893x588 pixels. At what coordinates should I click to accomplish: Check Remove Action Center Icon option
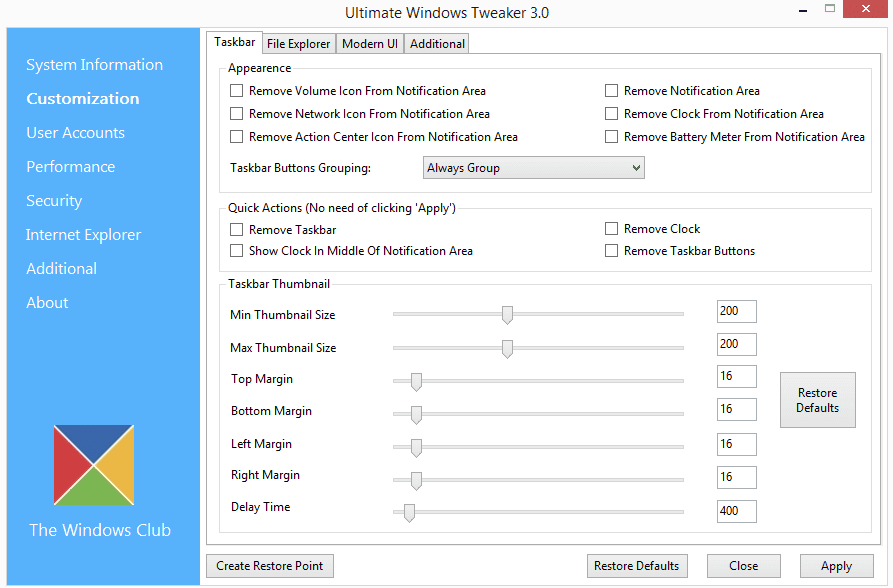click(236, 137)
